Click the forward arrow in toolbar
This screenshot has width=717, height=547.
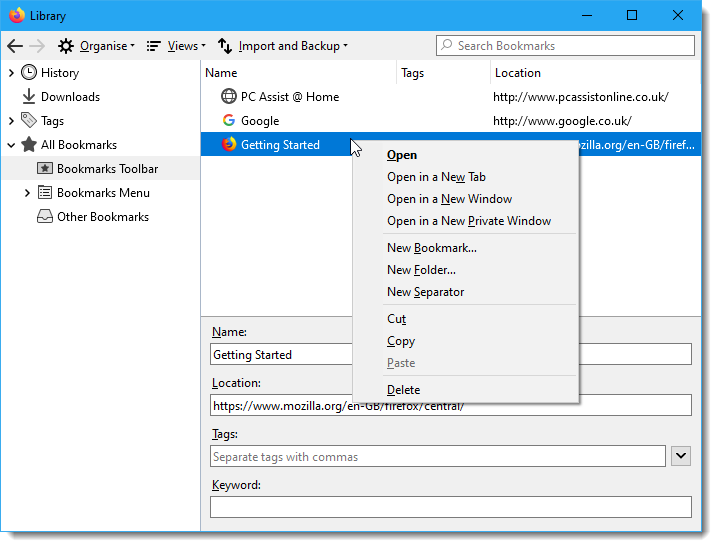(x=37, y=46)
